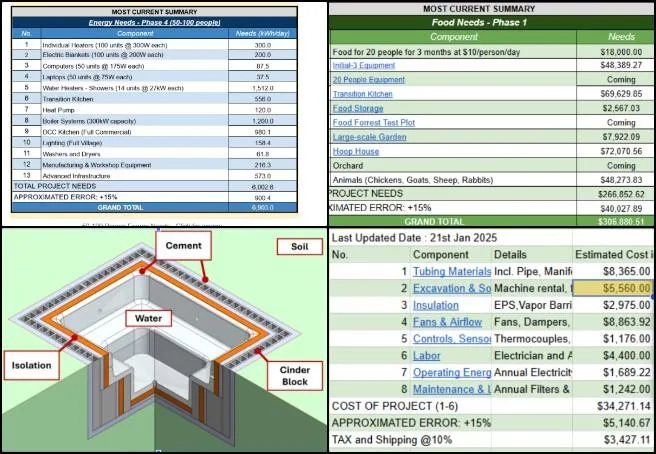
Task: Select the Washers and Dryers row
Action: click(155, 154)
